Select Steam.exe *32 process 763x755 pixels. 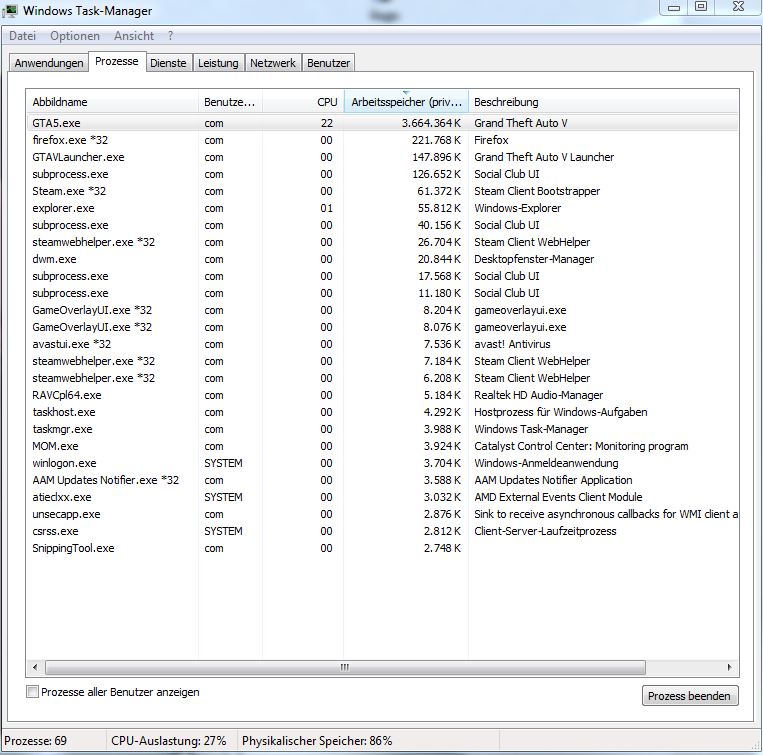382,191
